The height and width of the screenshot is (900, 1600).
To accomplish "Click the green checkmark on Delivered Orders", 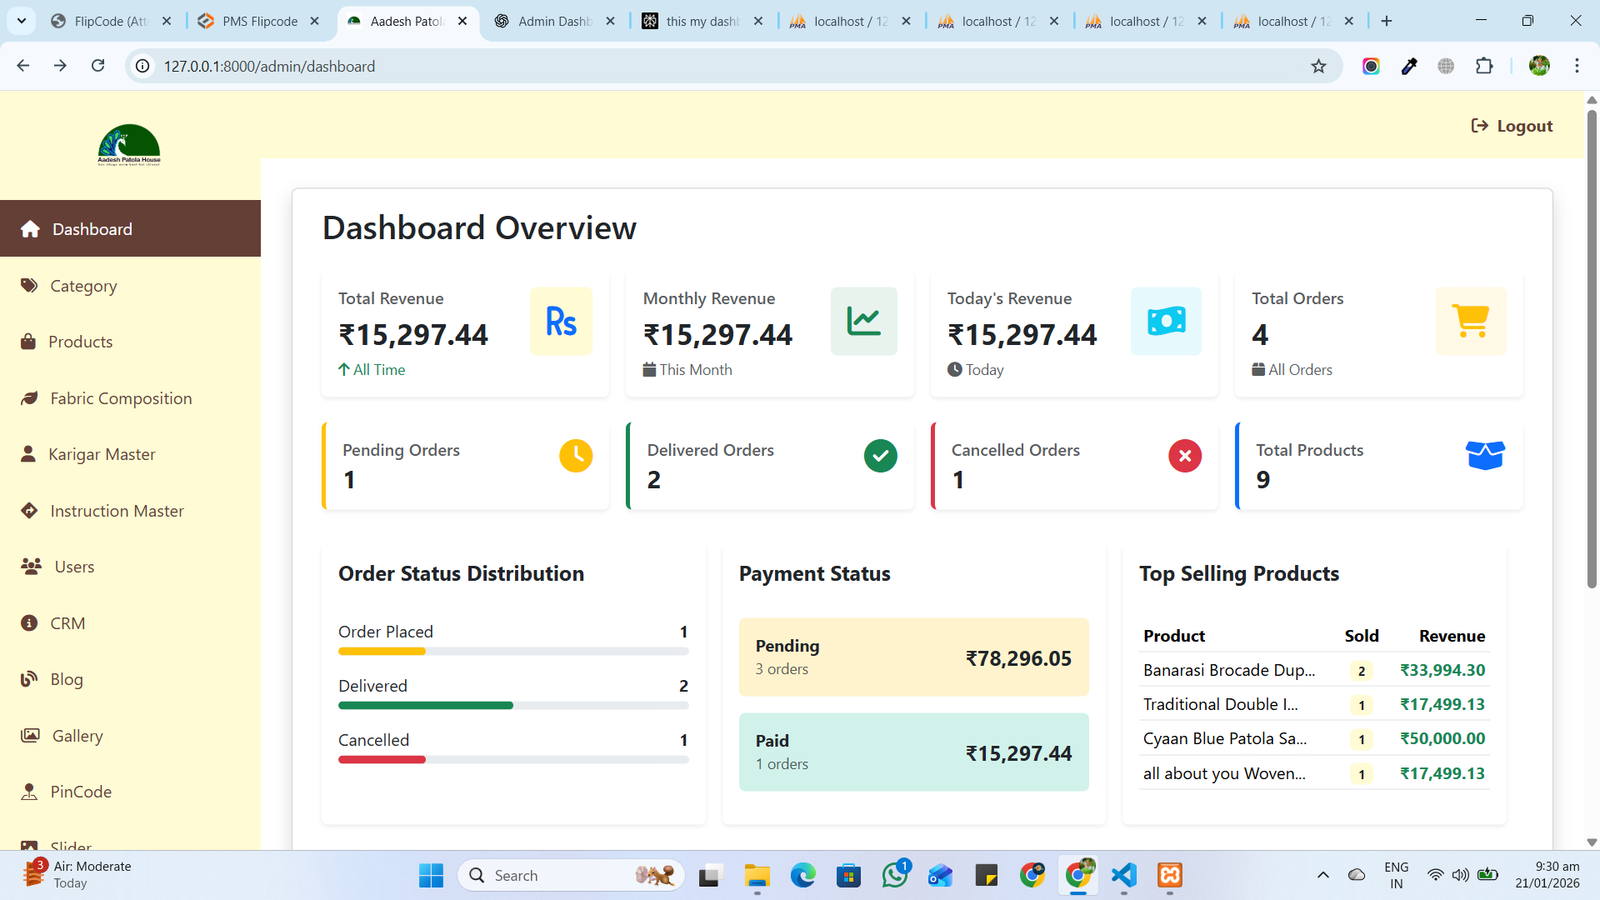I will pos(880,456).
